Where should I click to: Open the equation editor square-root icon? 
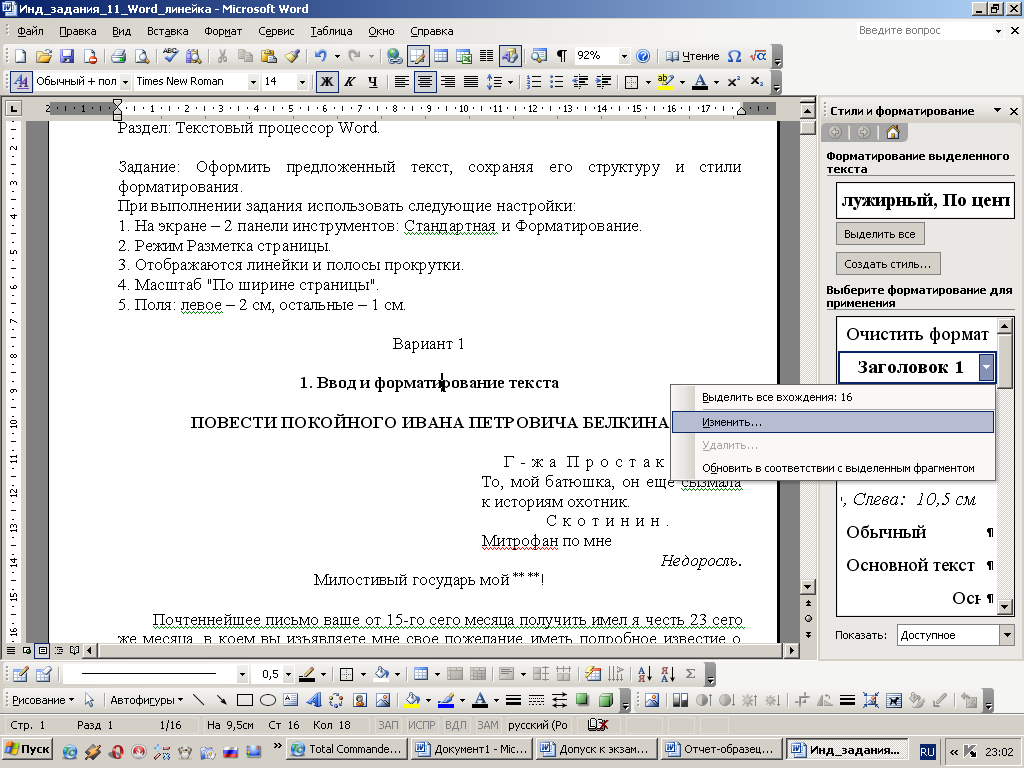click(x=758, y=56)
